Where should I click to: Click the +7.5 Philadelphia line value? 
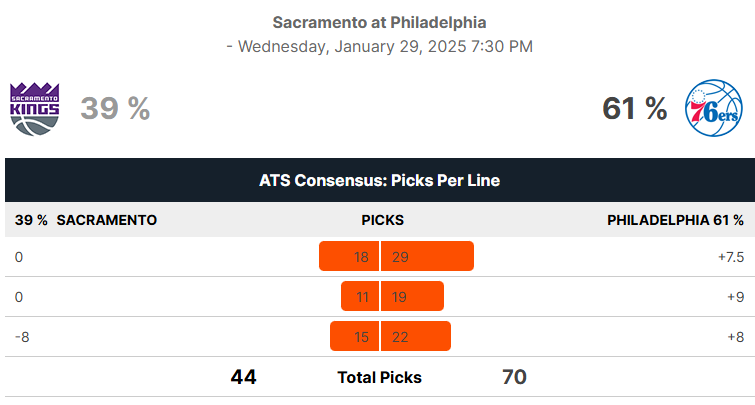pyautogui.click(x=731, y=257)
